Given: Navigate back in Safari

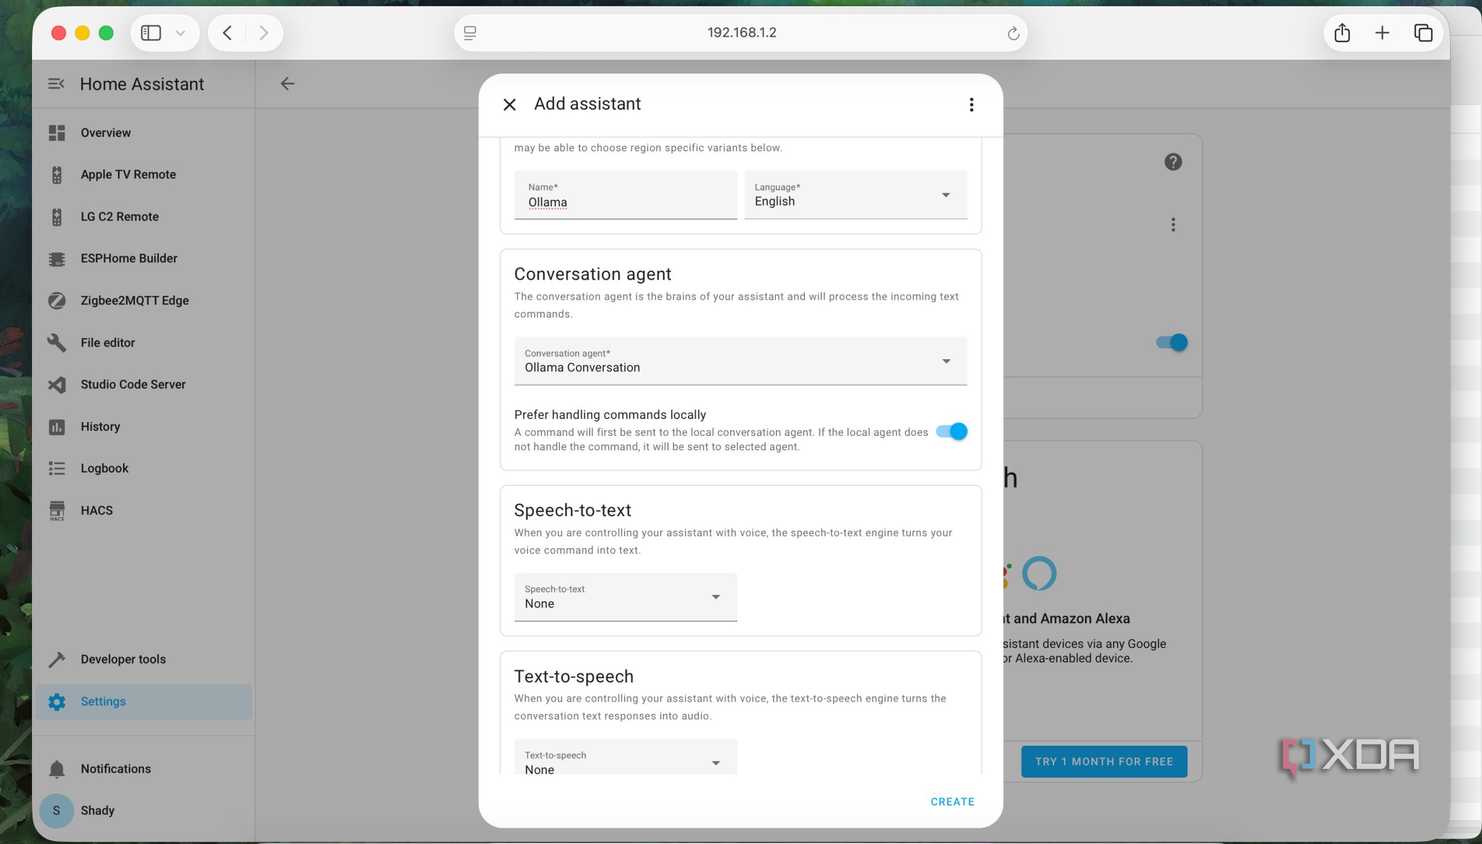Looking at the screenshot, I should (228, 33).
